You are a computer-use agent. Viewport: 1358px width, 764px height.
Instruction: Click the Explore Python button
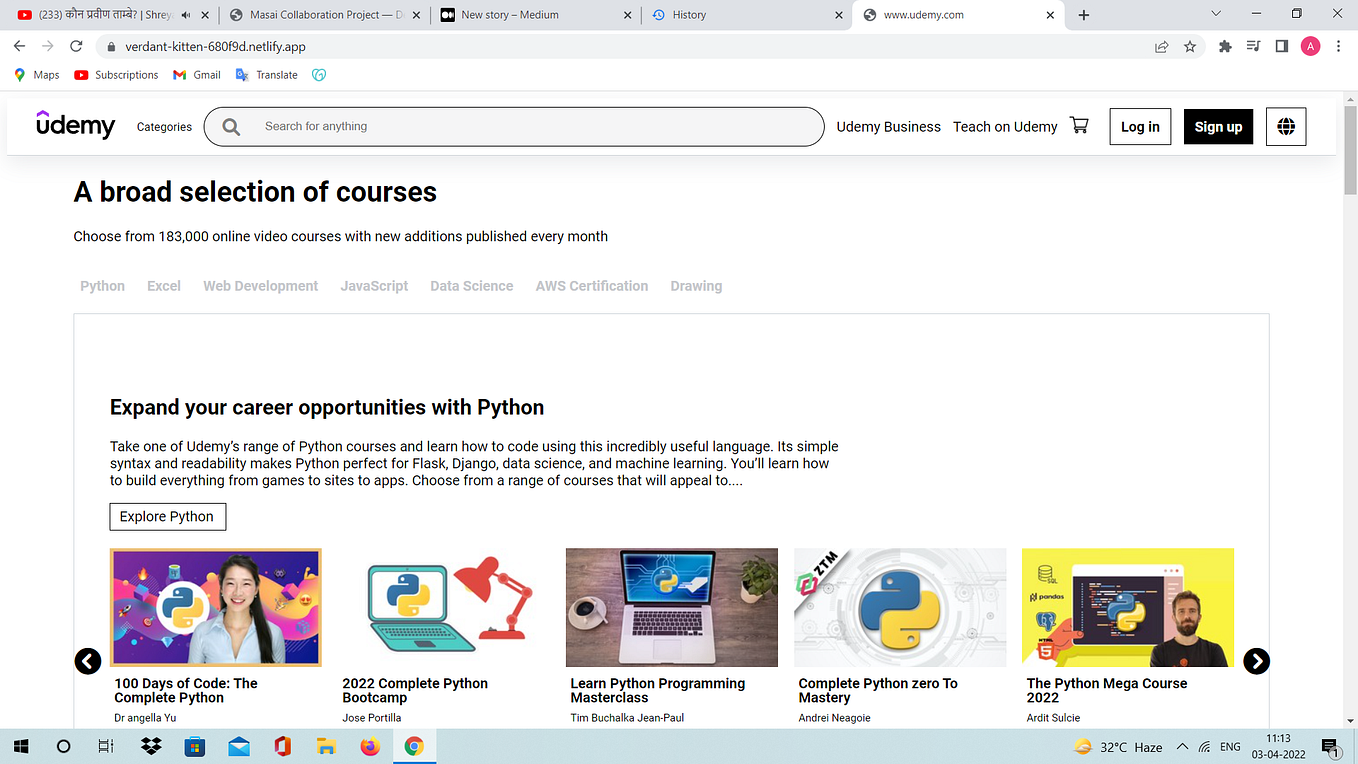coord(167,516)
